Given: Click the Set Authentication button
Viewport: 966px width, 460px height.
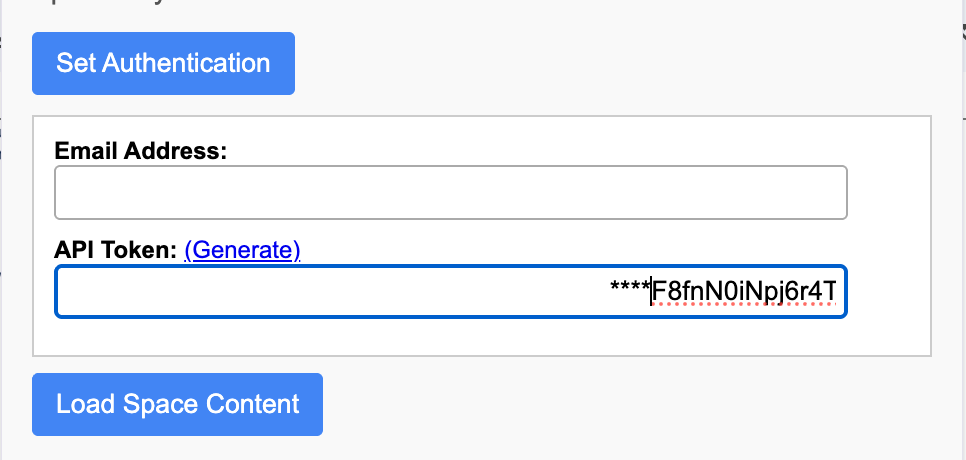Looking at the screenshot, I should point(163,64).
